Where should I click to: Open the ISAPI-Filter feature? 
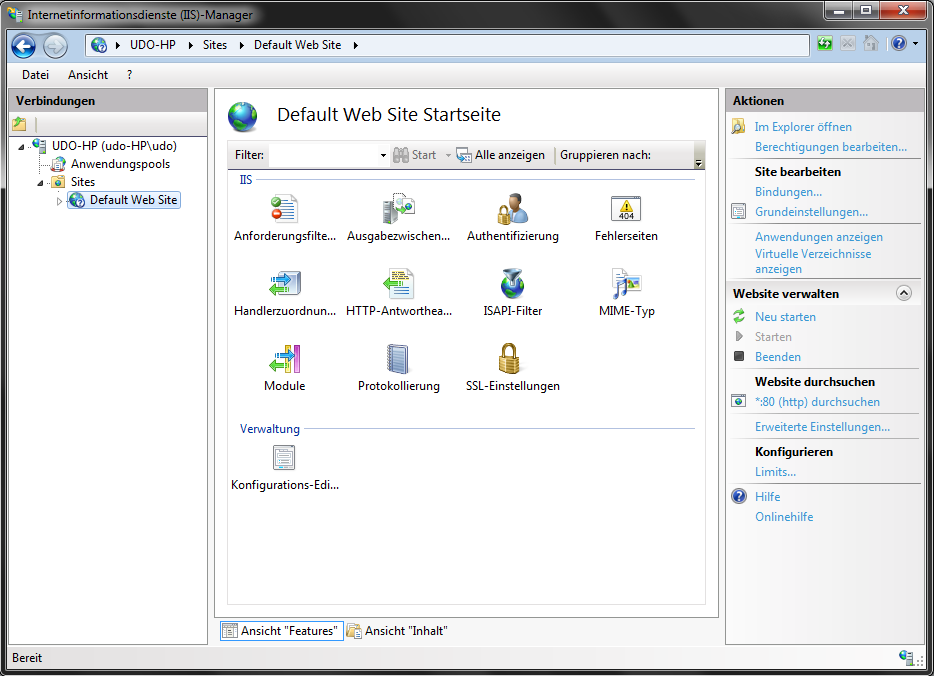(512, 285)
